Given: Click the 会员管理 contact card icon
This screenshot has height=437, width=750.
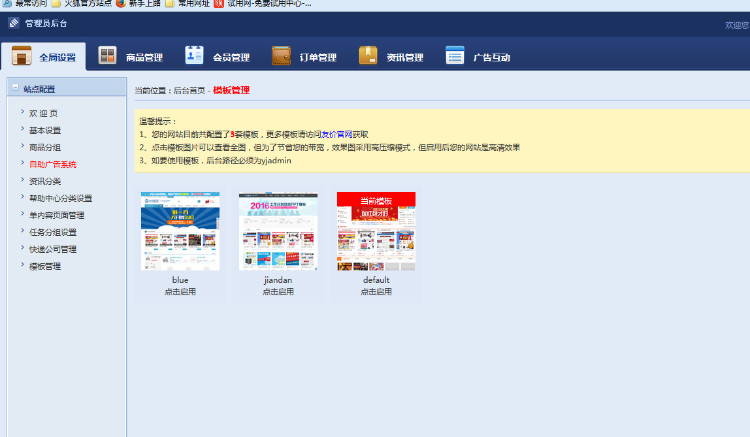Looking at the screenshot, I should (x=194, y=55).
